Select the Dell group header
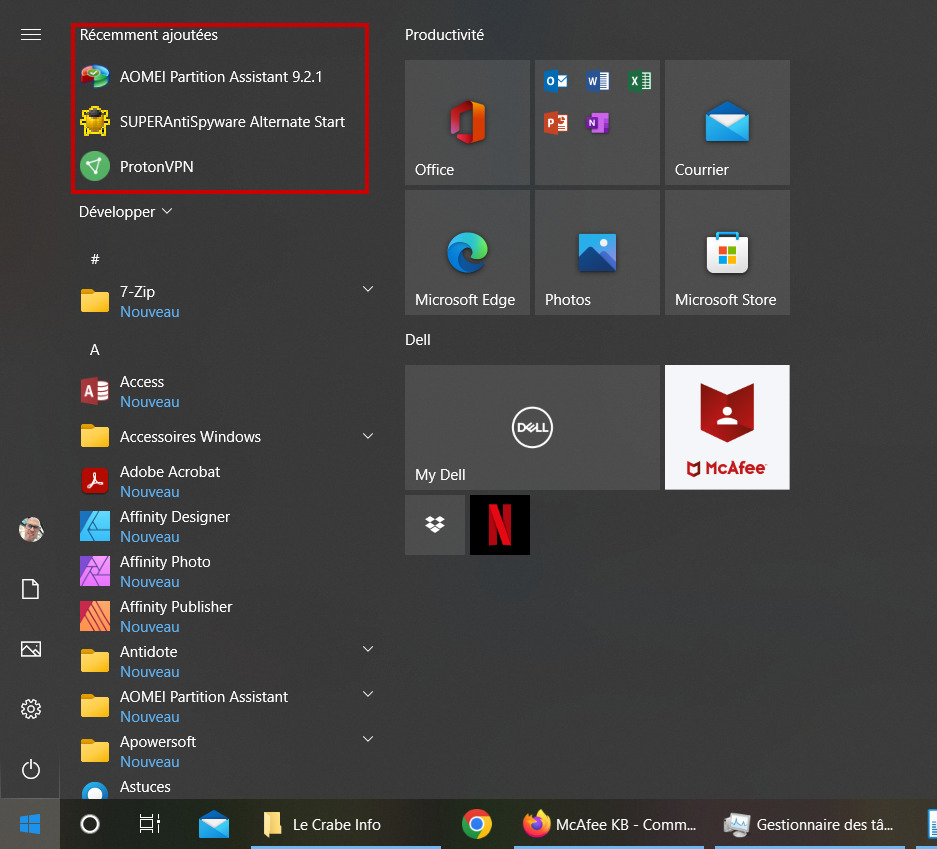The width and height of the screenshot is (937, 849). click(x=418, y=339)
